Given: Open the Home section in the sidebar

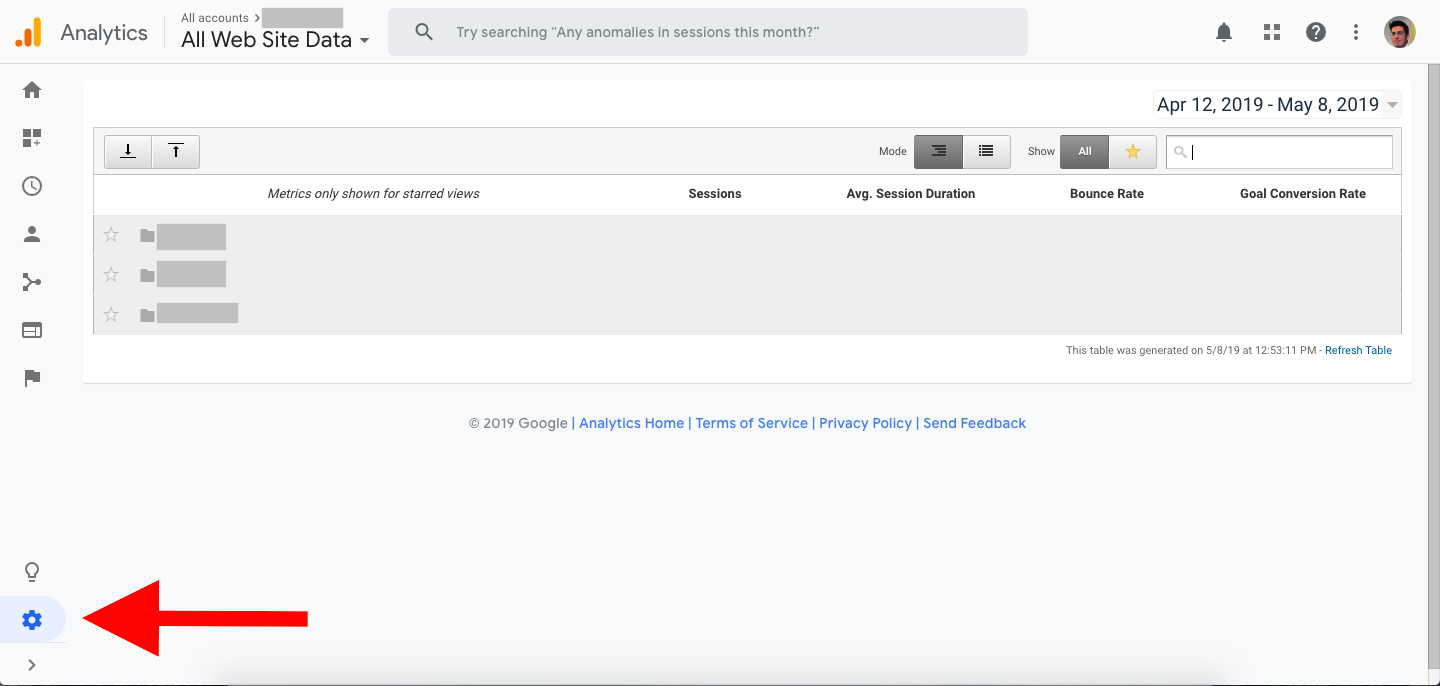Looking at the screenshot, I should click(31, 89).
